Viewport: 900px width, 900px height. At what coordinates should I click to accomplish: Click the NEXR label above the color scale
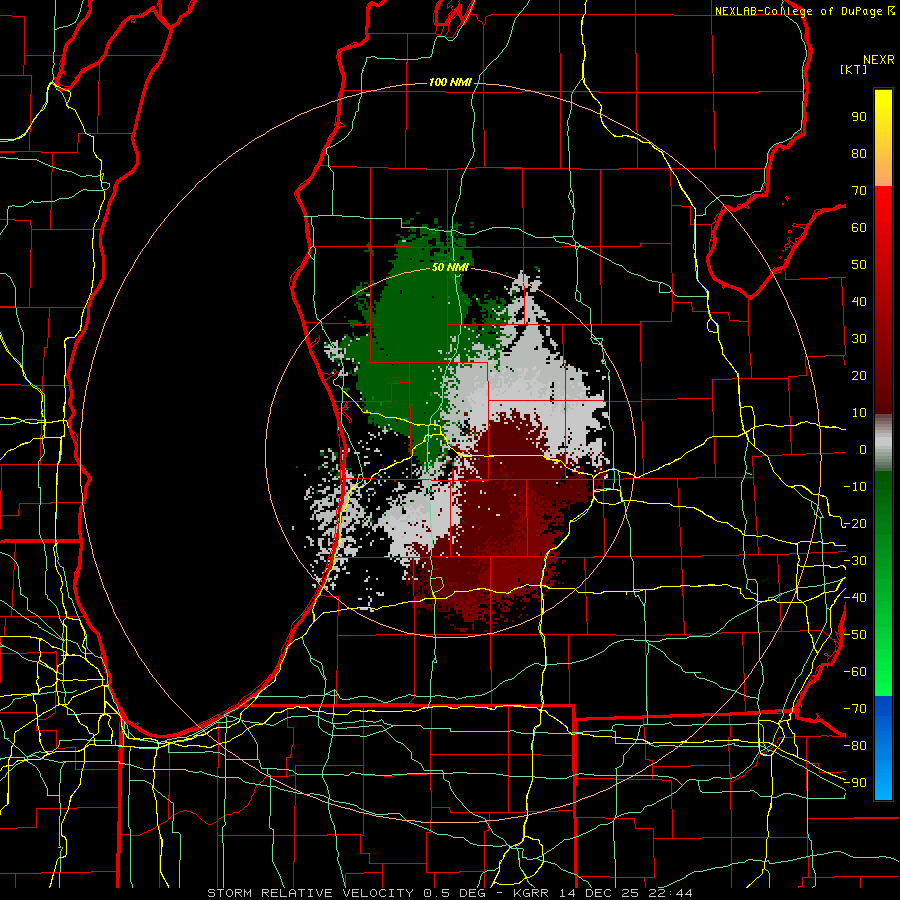tap(879, 60)
